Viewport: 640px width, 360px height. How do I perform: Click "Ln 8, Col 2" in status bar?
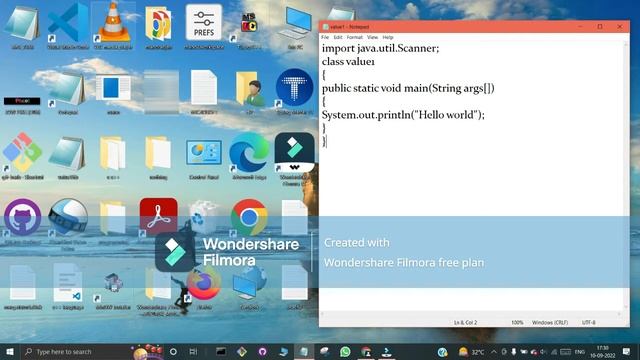[465, 322]
